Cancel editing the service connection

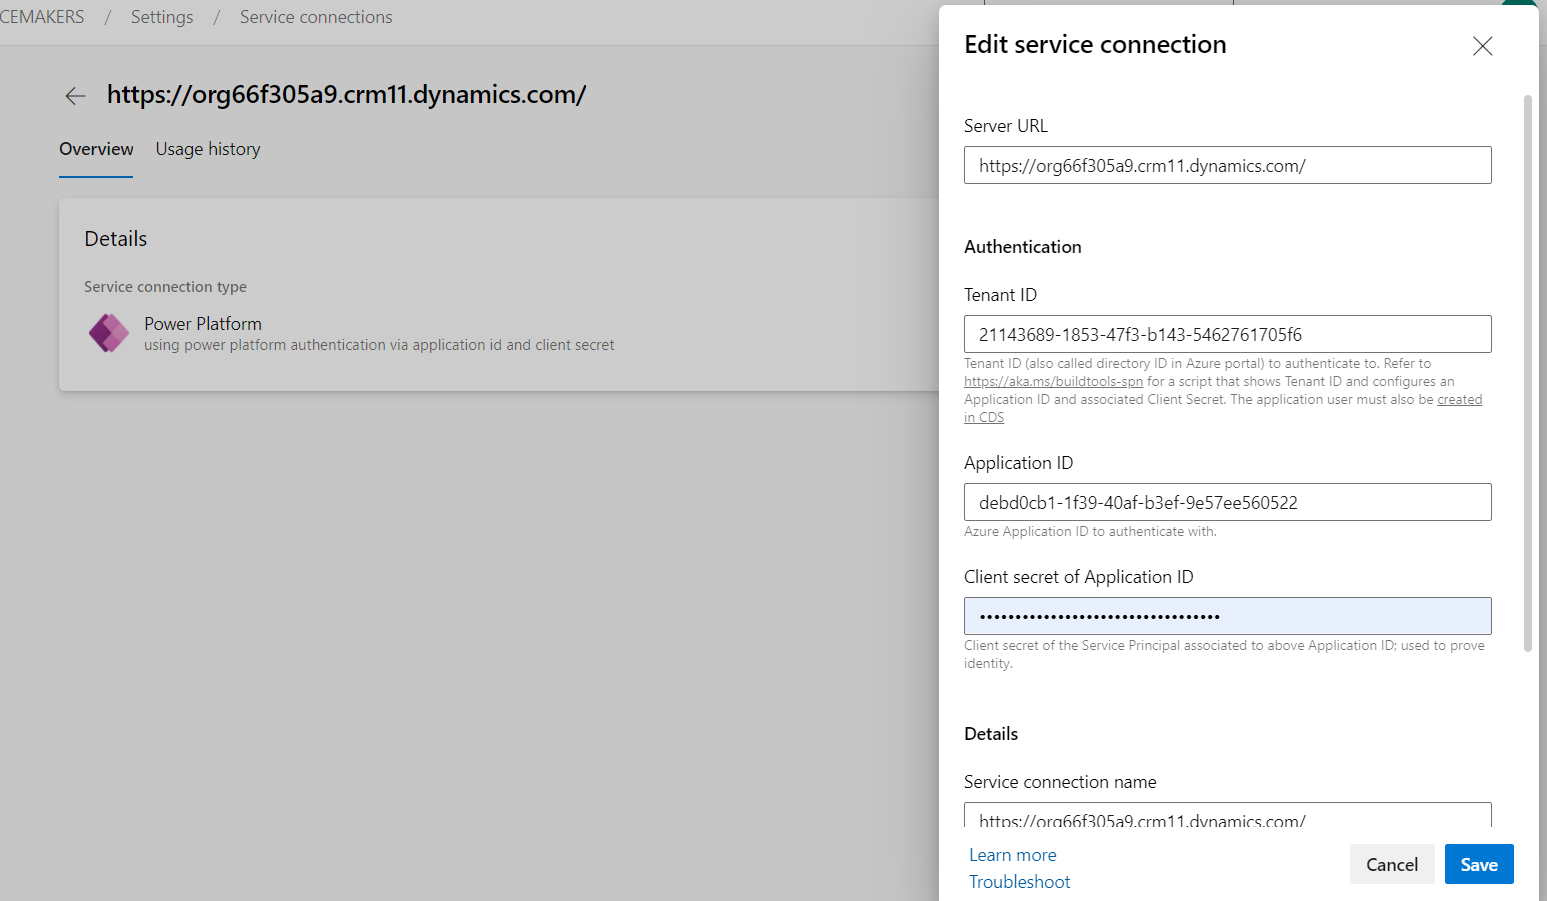click(1391, 863)
